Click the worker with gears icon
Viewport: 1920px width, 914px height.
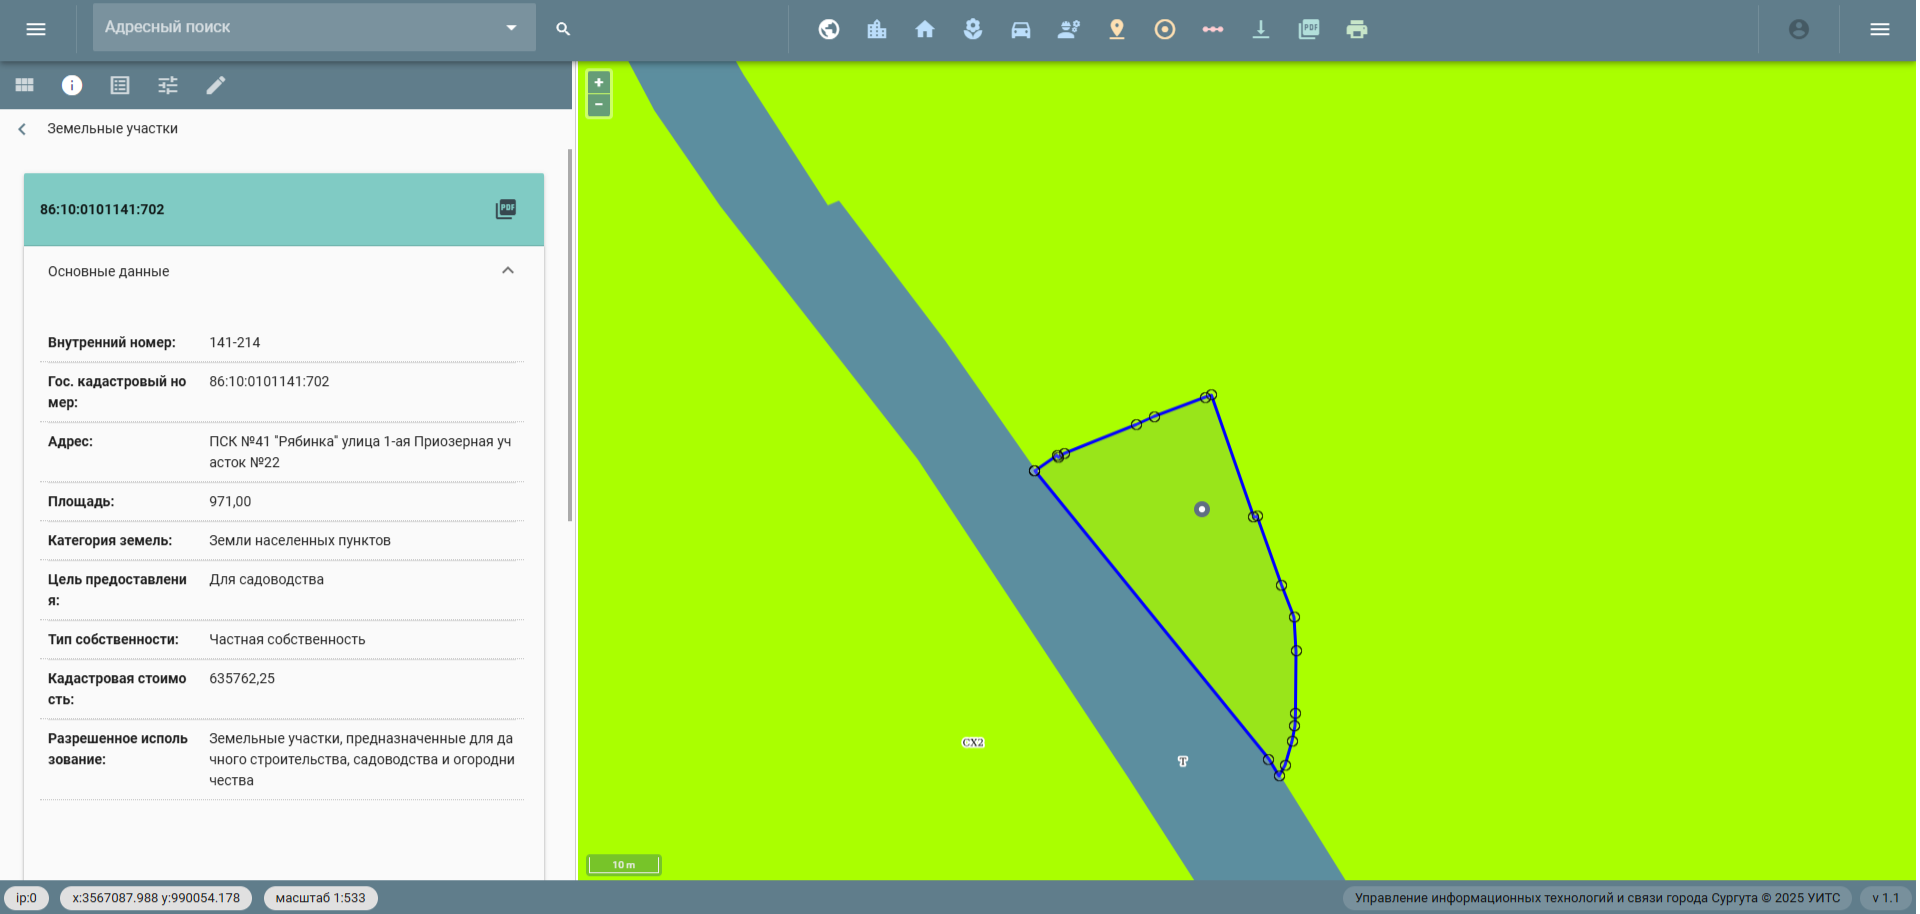pos(1069,29)
